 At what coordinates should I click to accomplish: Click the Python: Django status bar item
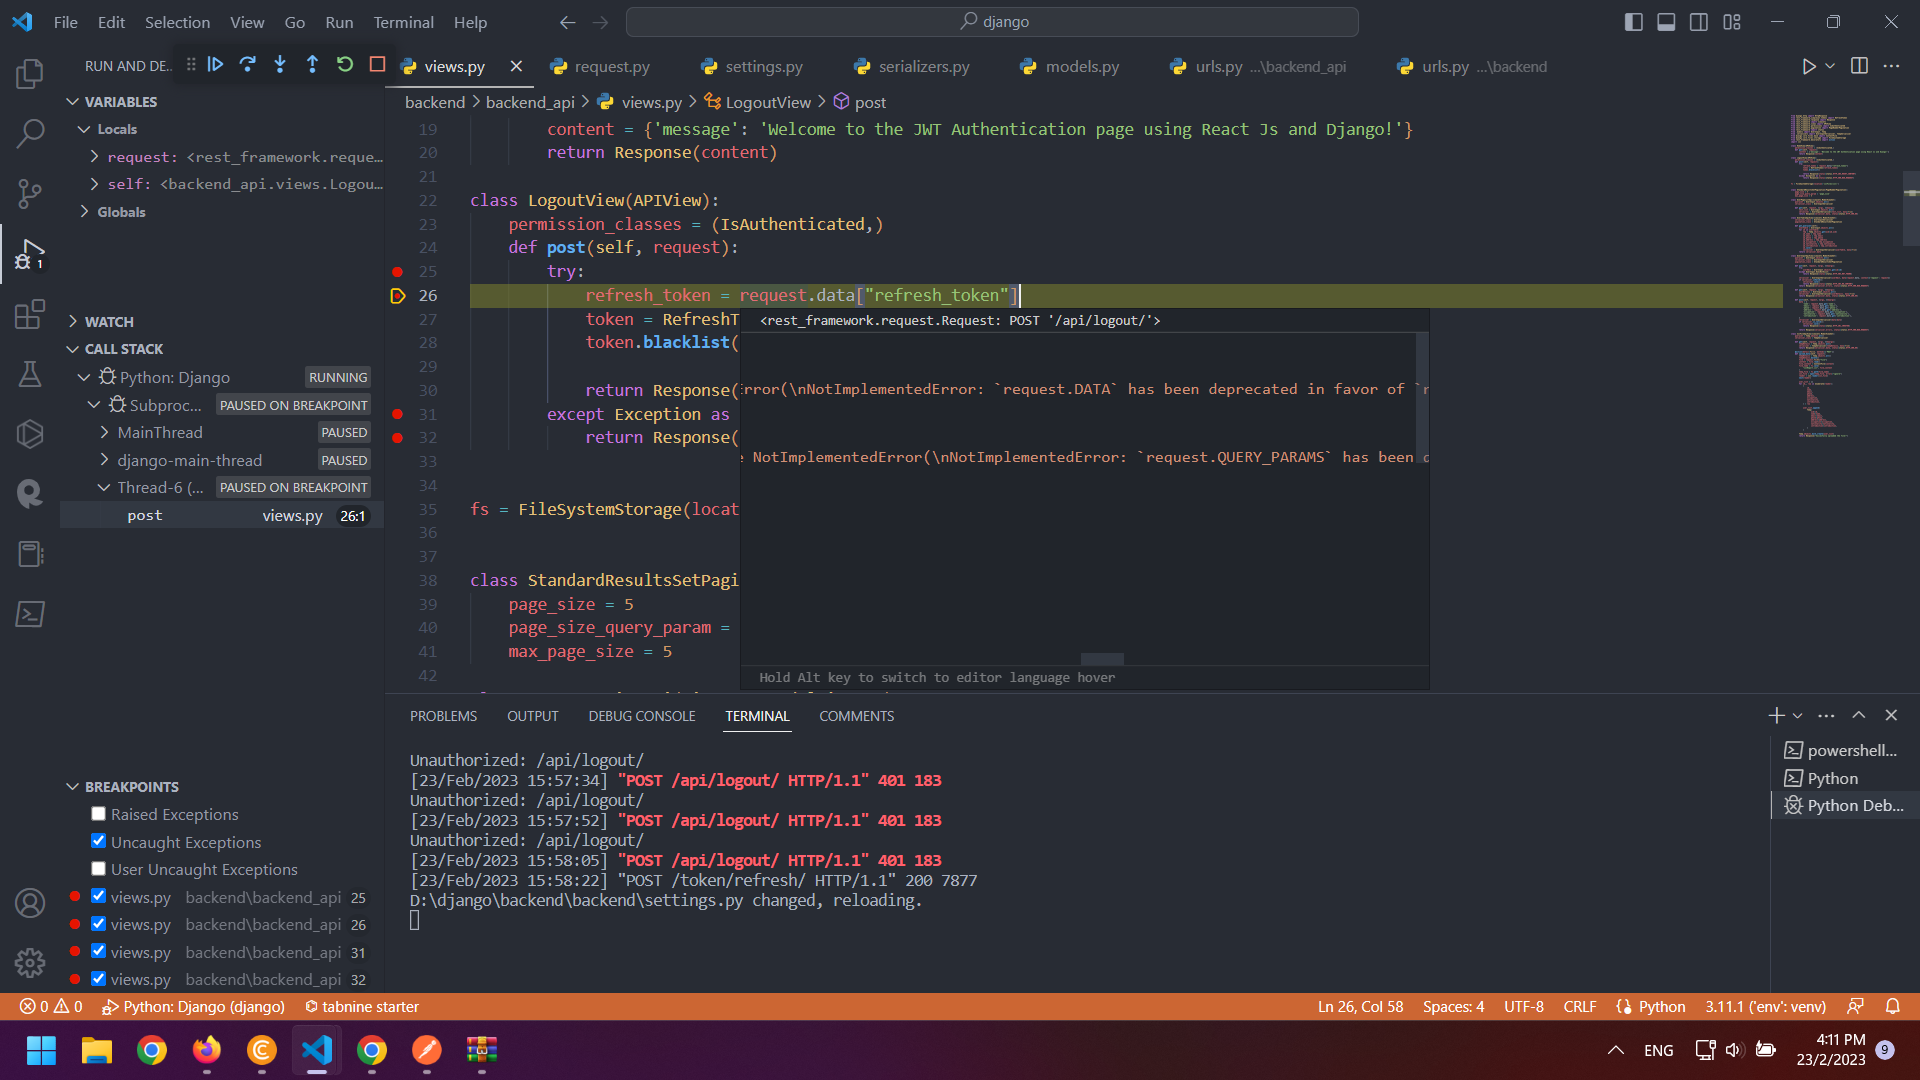194,1007
